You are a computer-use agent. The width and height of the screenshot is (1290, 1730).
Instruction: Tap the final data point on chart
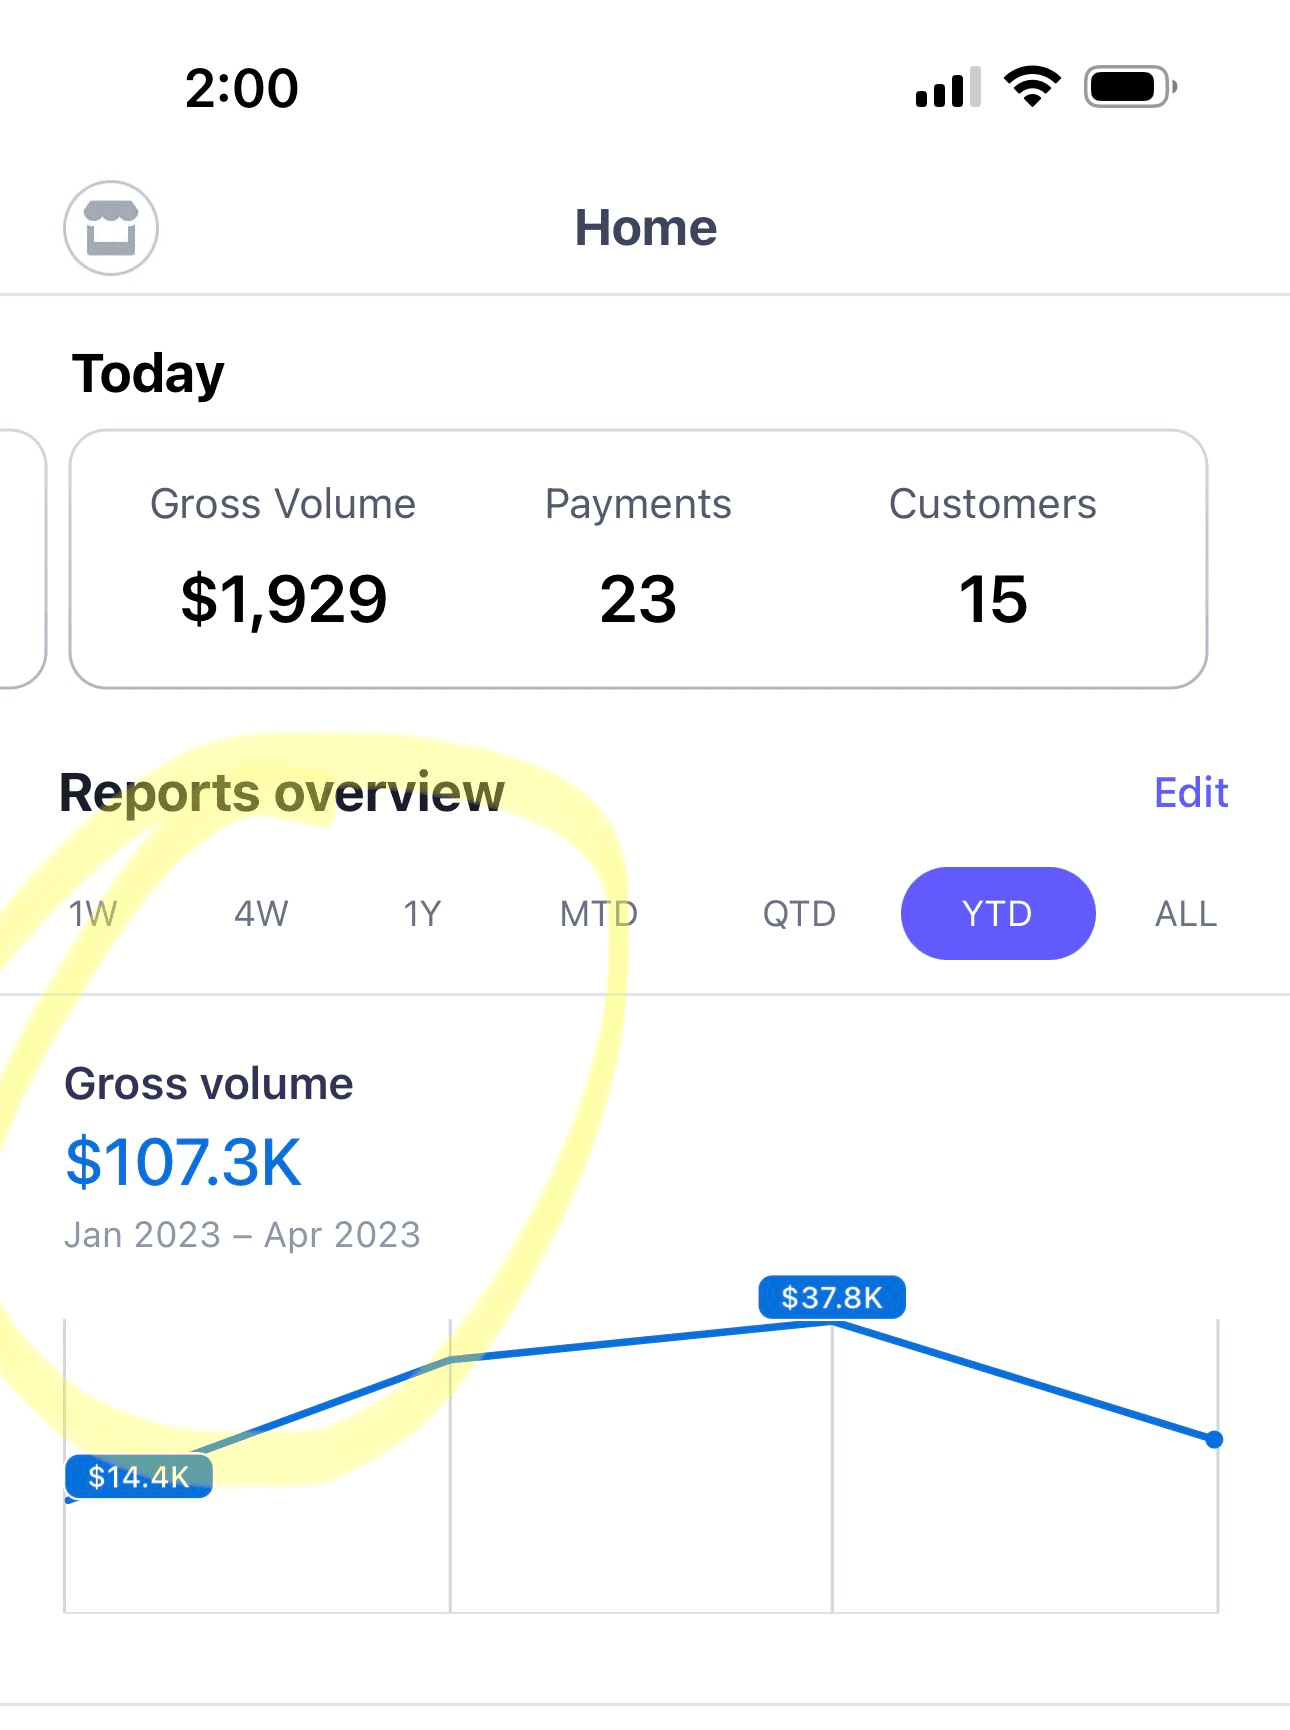(1214, 1440)
